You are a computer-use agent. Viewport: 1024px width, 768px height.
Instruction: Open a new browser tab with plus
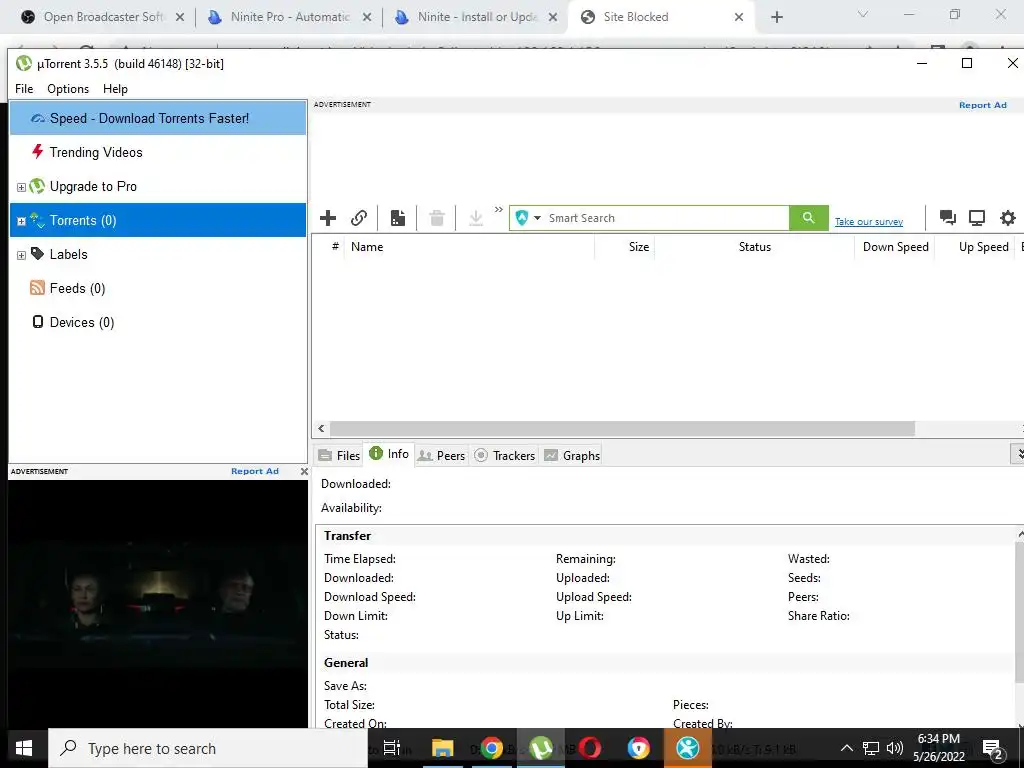tap(776, 17)
